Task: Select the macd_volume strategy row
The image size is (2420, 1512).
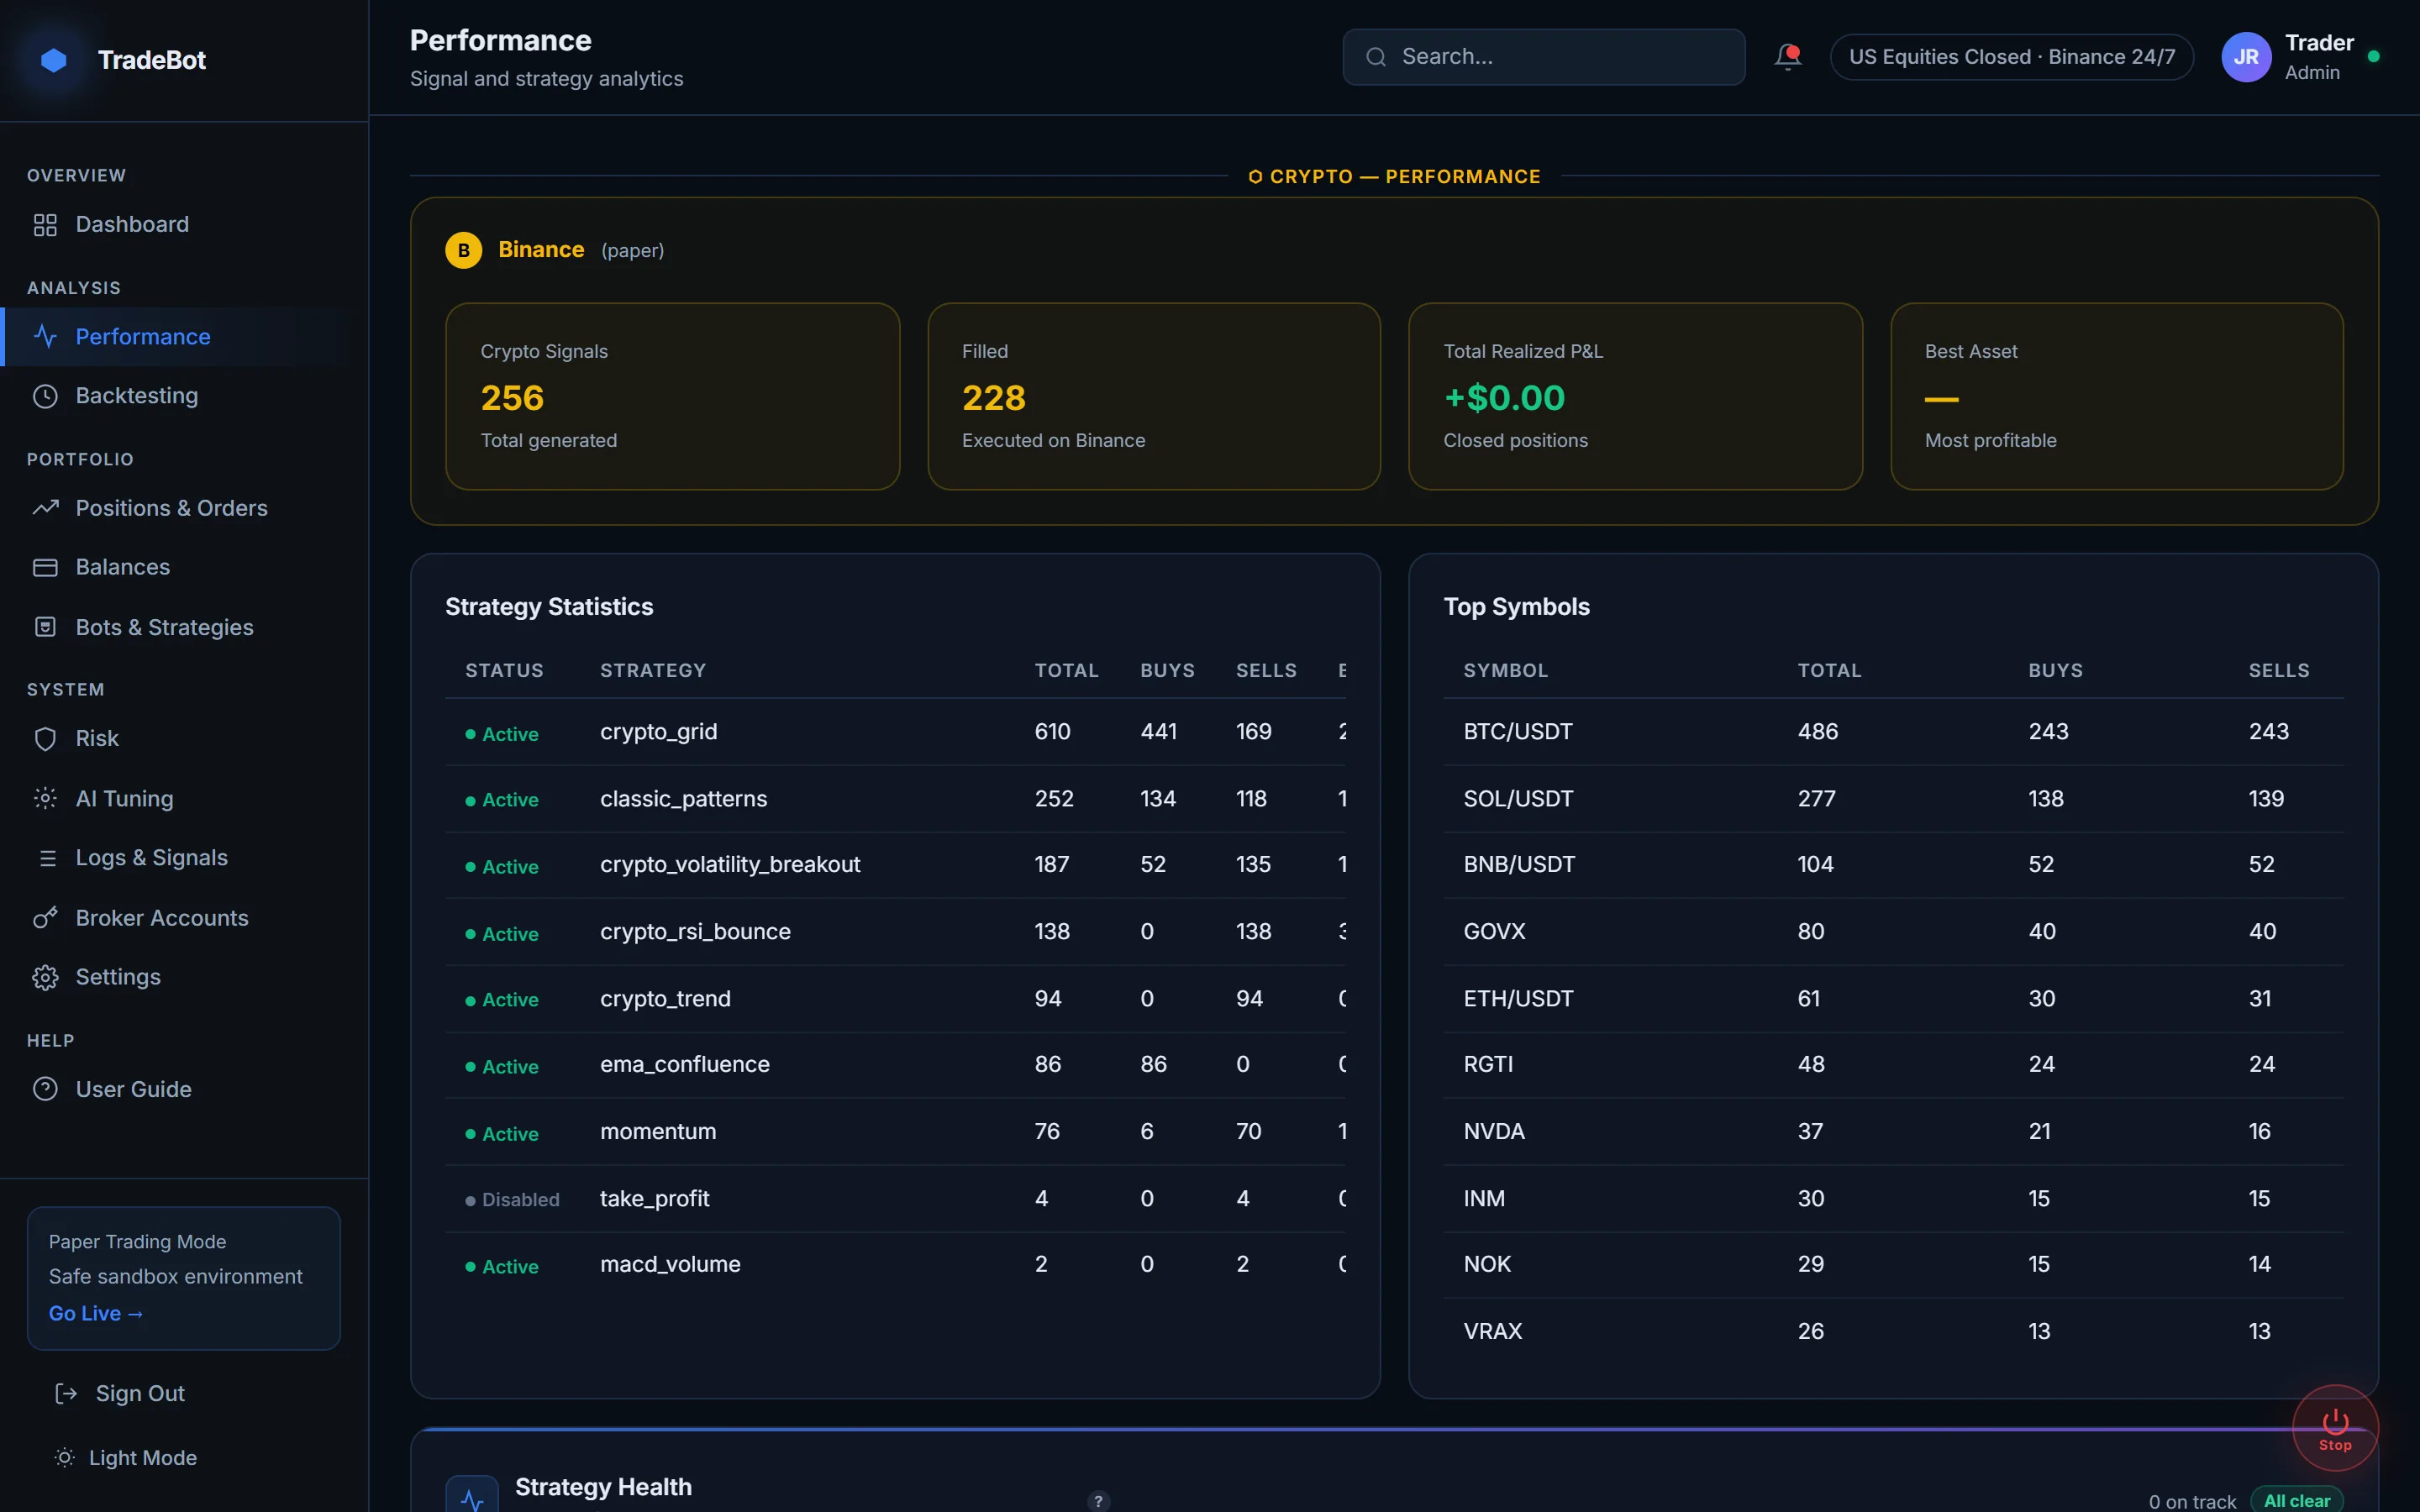Action: coord(895,1265)
